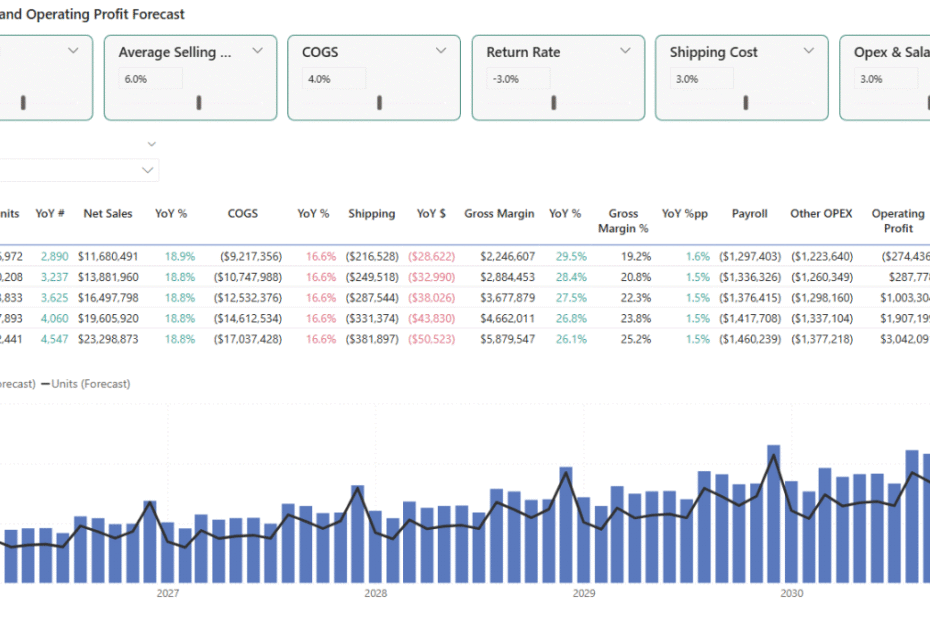
Task: Open the Average Selling slicer dropdown
Action: 257,51
